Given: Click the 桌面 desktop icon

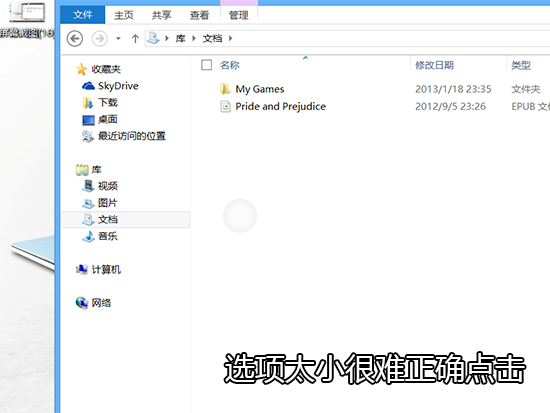Looking at the screenshot, I should (x=88, y=120).
